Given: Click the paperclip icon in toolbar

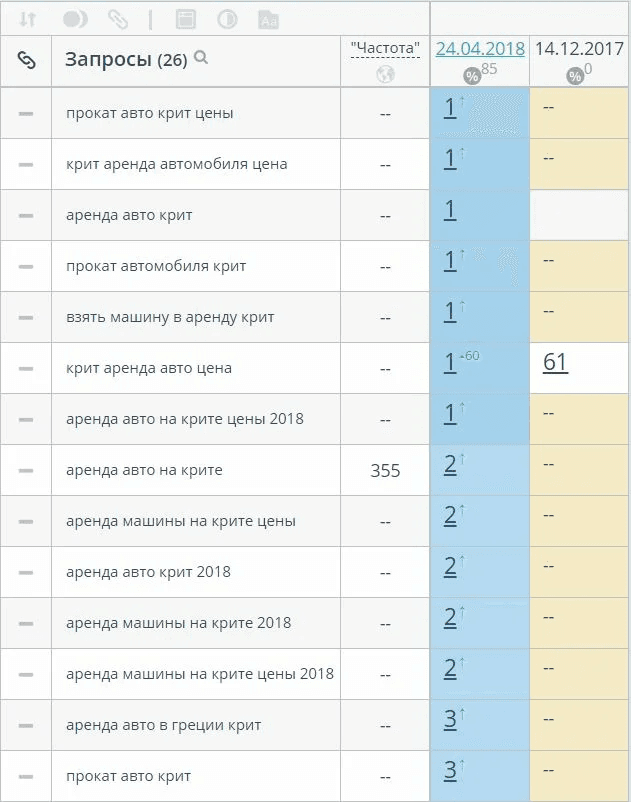Looking at the screenshot, I should tap(118, 19).
